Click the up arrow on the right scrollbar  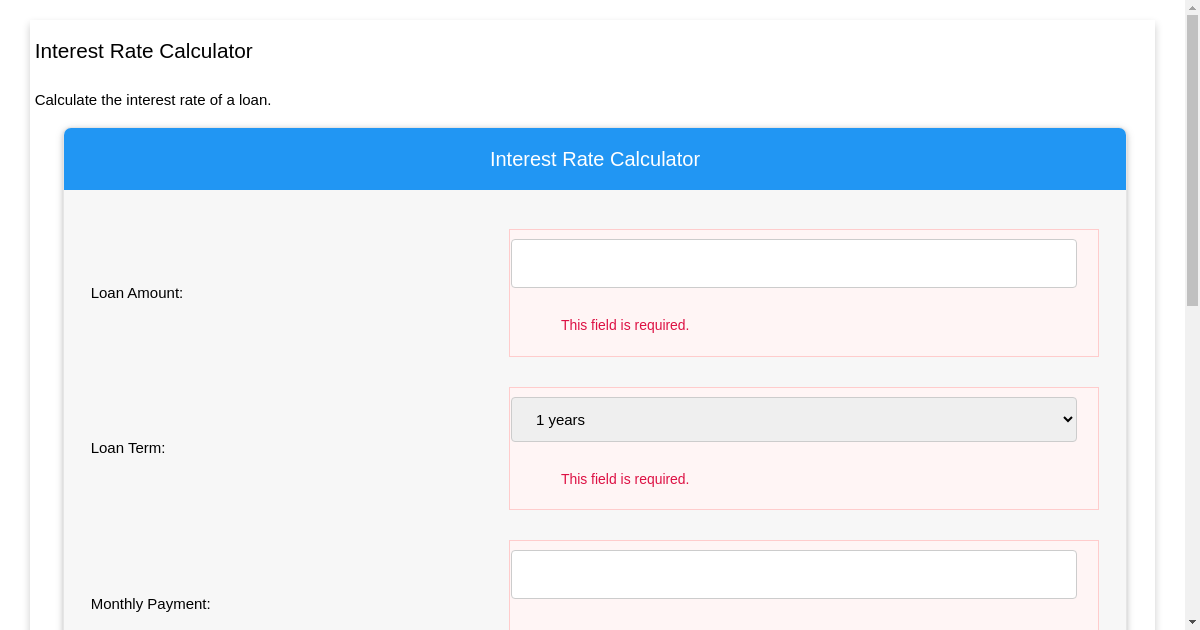tap(1193, 7)
